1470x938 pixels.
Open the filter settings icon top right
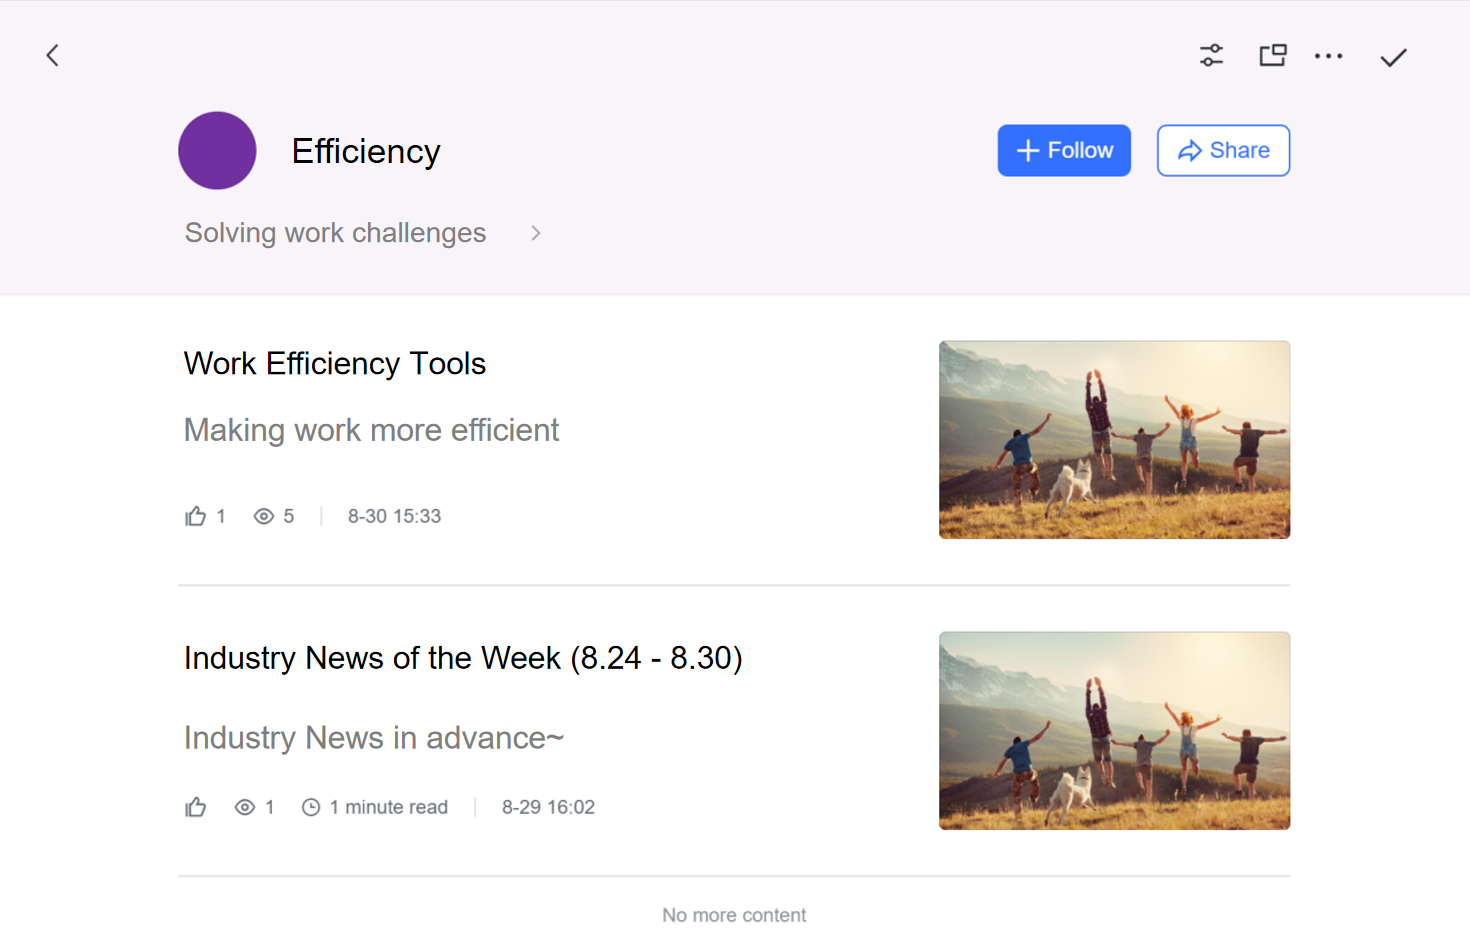pyautogui.click(x=1211, y=55)
